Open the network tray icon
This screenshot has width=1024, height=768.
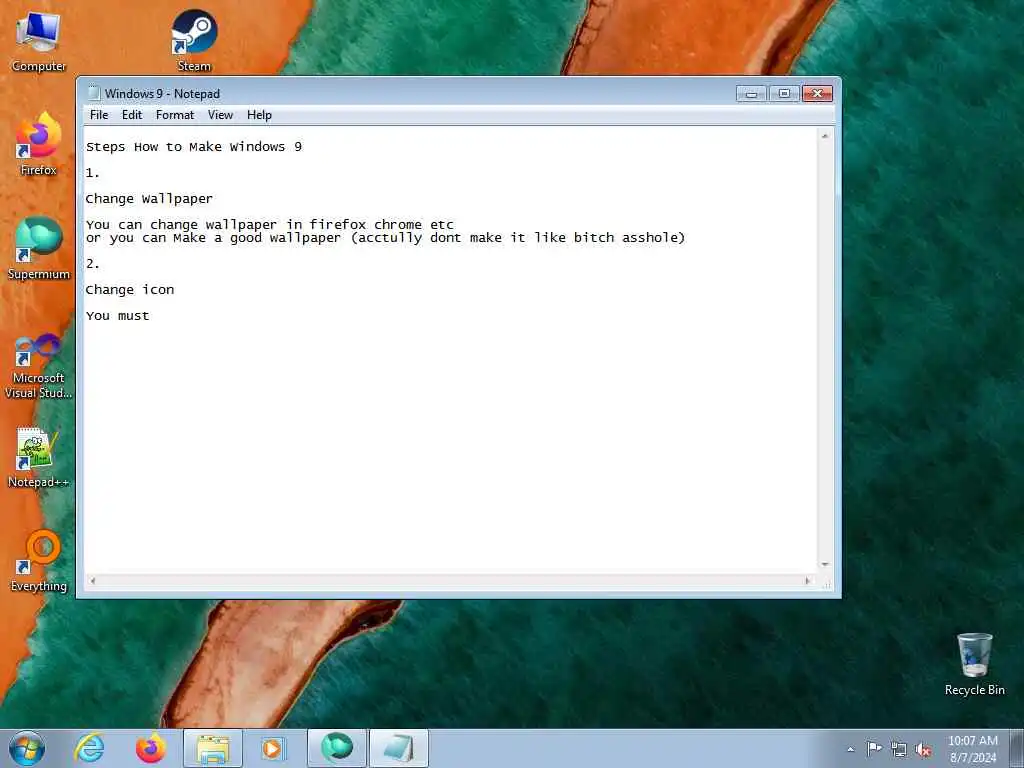pyautogui.click(x=899, y=750)
